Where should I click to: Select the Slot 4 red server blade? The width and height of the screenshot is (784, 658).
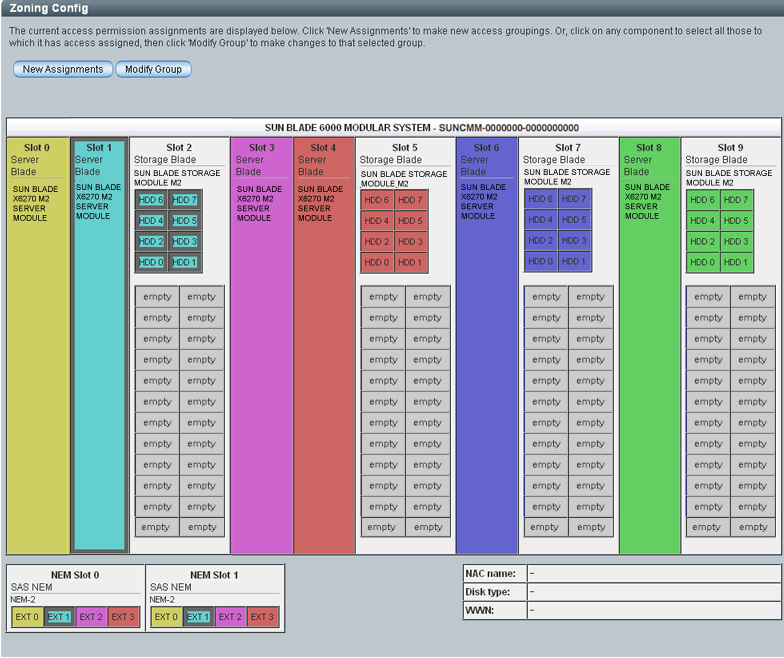(x=324, y=345)
